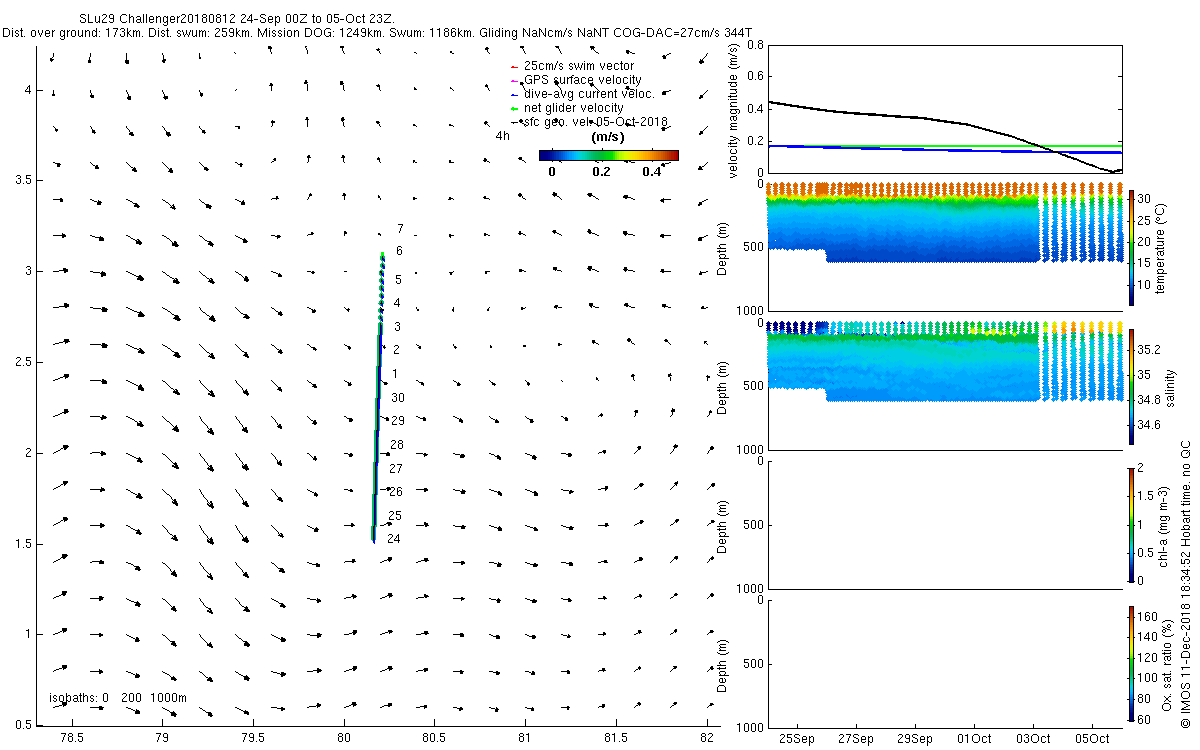Click the black line in the velocity magnitude plot

900,116
